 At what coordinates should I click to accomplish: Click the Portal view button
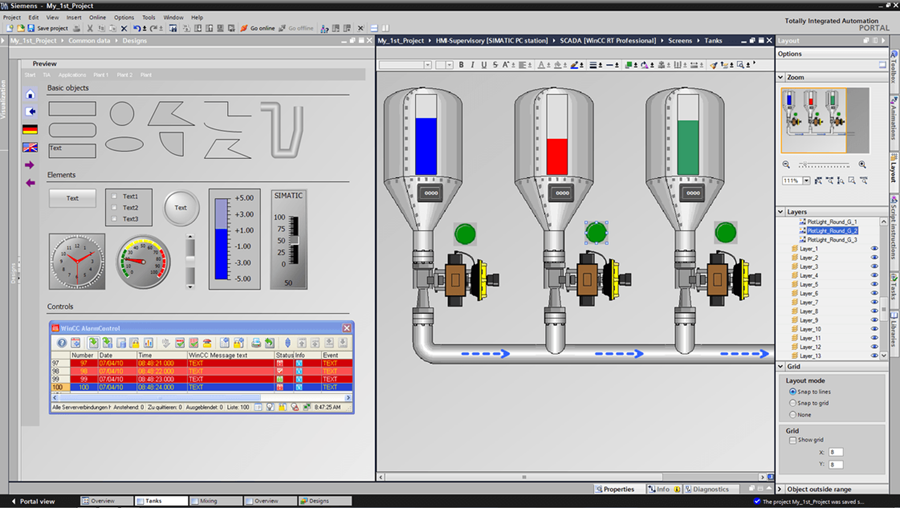click(x=33, y=501)
